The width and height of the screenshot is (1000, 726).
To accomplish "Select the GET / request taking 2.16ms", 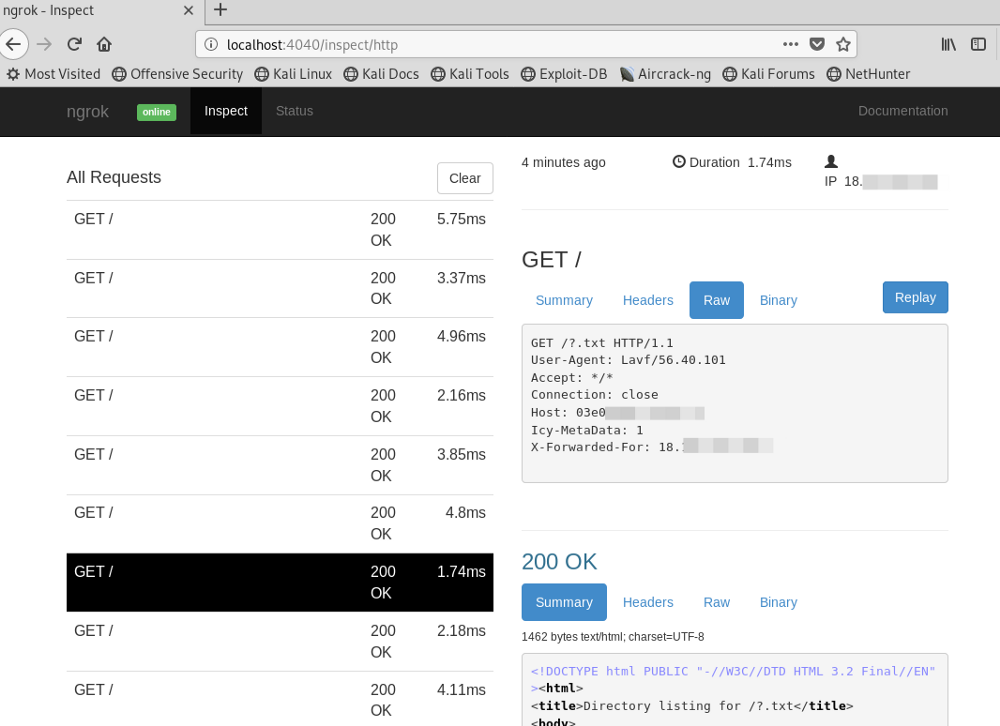I will click(280, 406).
